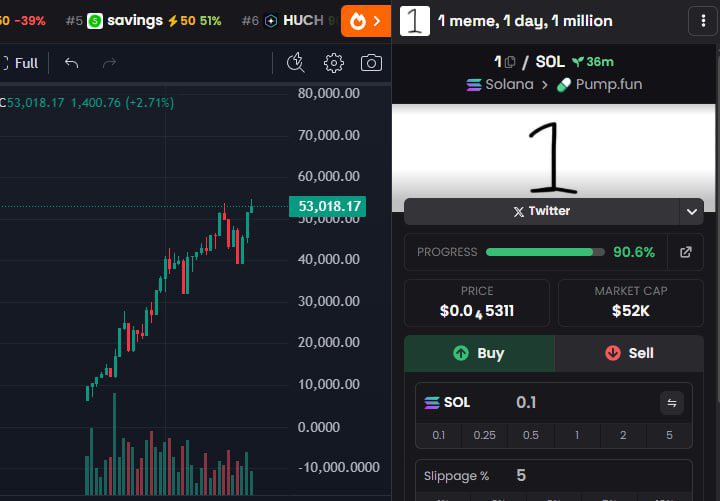Select the Sell tab
The height and width of the screenshot is (501, 720).
point(629,353)
